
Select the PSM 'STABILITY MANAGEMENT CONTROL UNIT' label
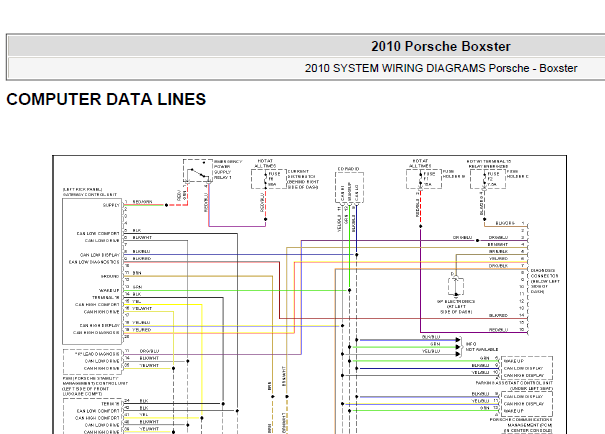(95, 386)
